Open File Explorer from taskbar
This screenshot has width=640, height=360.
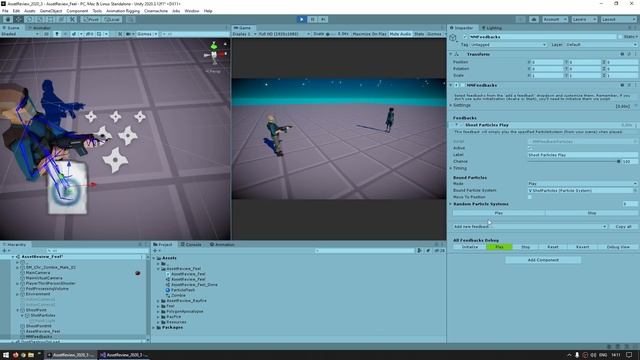tap(31, 355)
